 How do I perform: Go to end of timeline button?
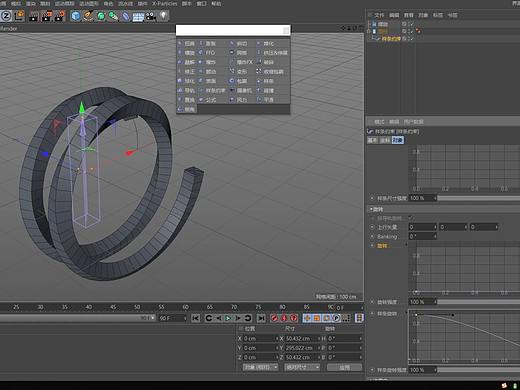[x=261, y=318]
